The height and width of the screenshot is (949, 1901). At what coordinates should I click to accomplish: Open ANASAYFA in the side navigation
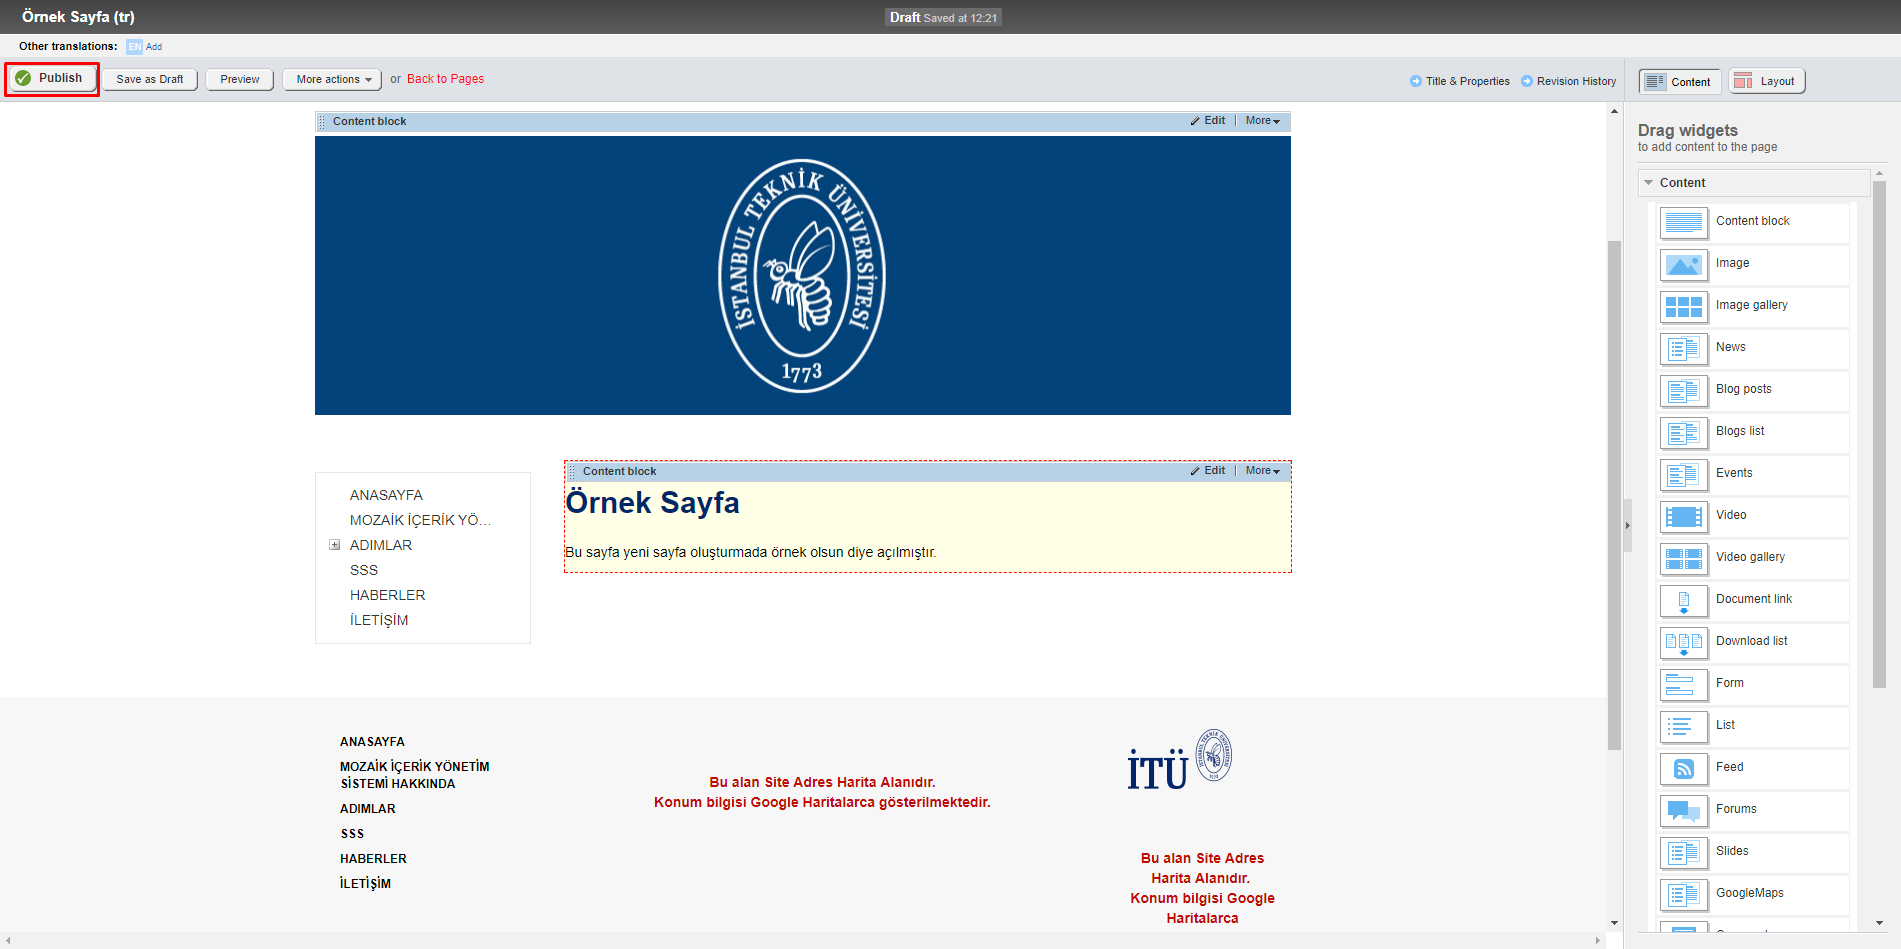(386, 495)
